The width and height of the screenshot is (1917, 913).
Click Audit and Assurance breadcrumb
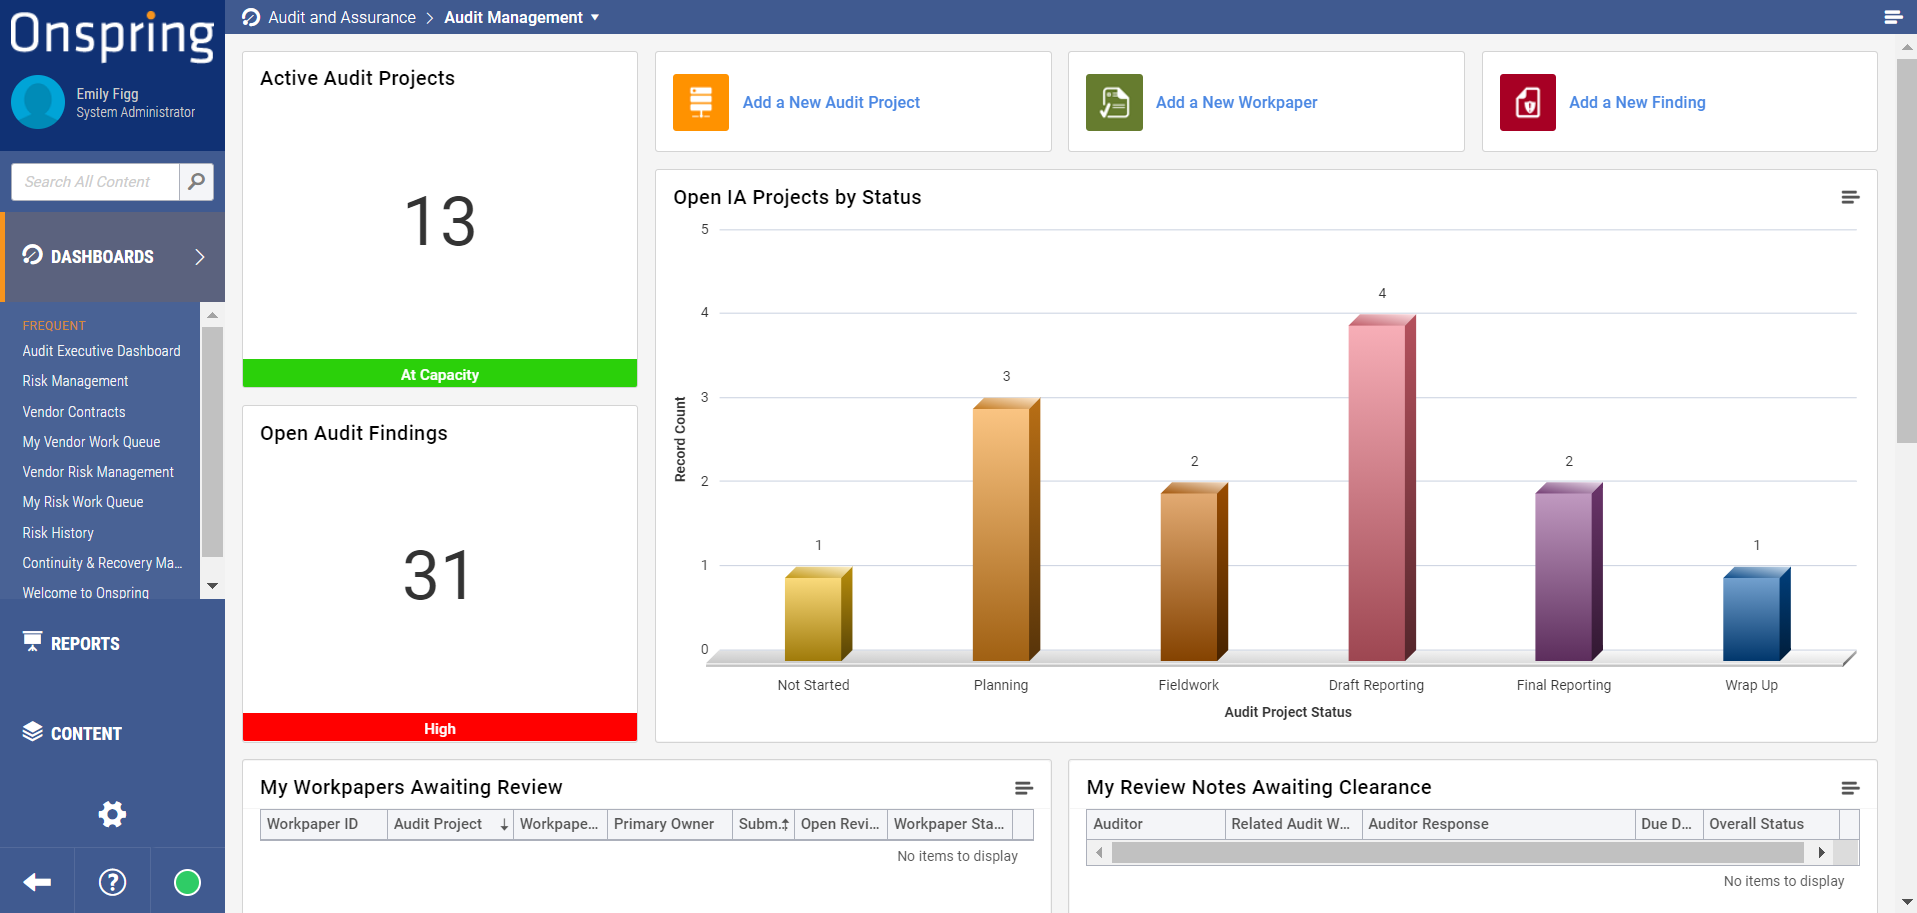(x=342, y=17)
